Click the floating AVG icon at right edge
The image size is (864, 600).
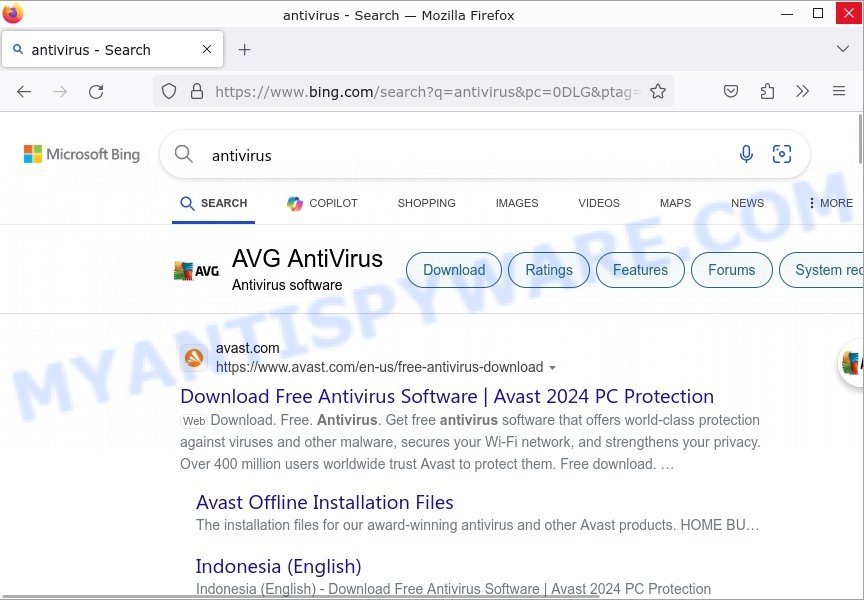pos(851,363)
